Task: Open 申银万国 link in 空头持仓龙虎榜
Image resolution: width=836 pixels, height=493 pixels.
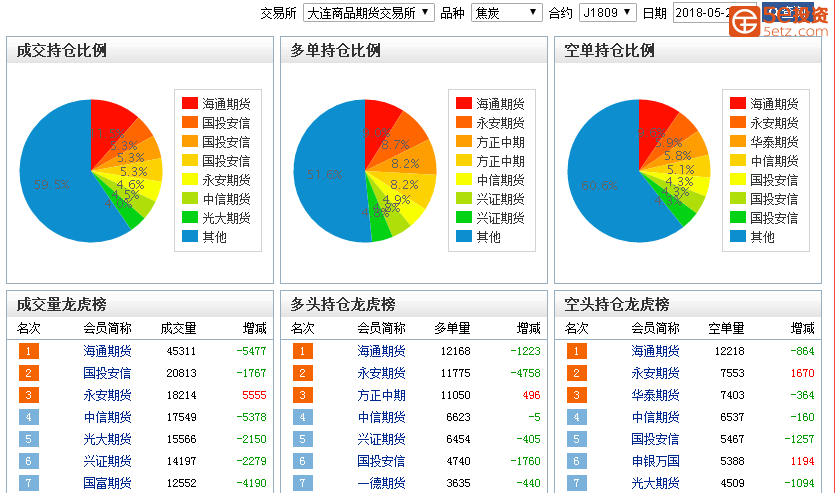Action: pyautogui.click(x=655, y=461)
